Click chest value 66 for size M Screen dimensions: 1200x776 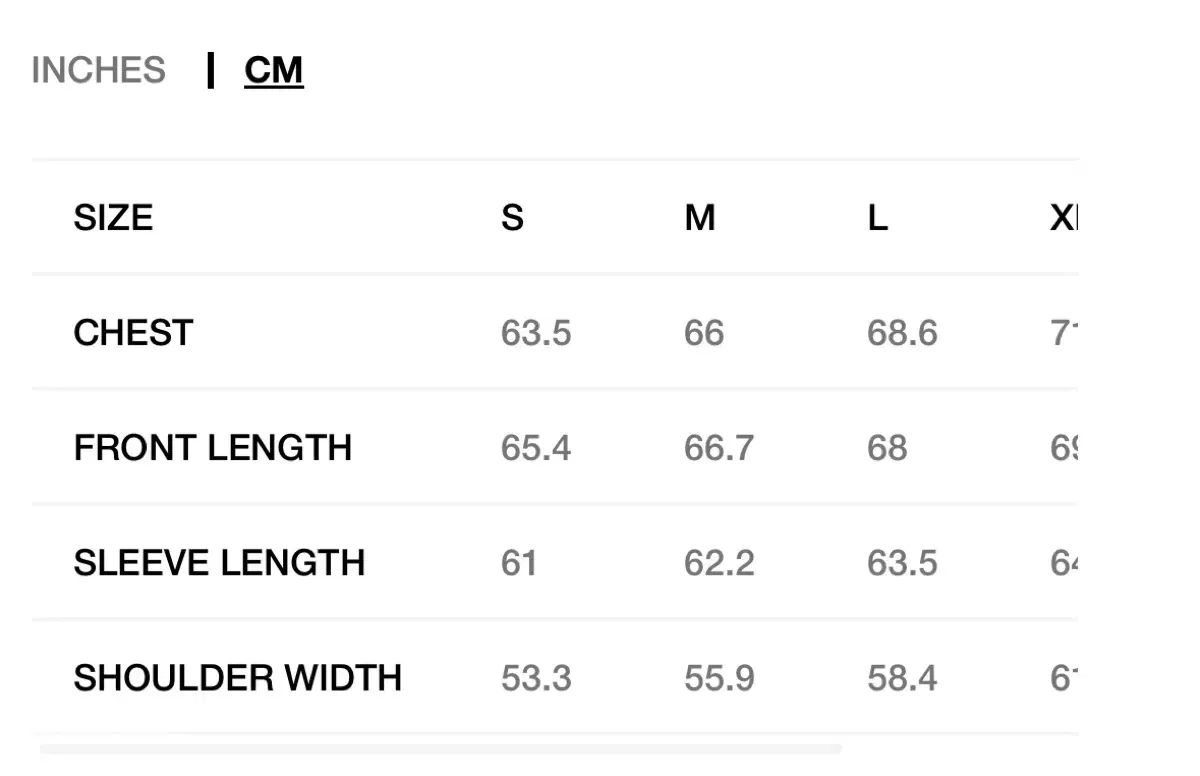pyautogui.click(x=704, y=332)
